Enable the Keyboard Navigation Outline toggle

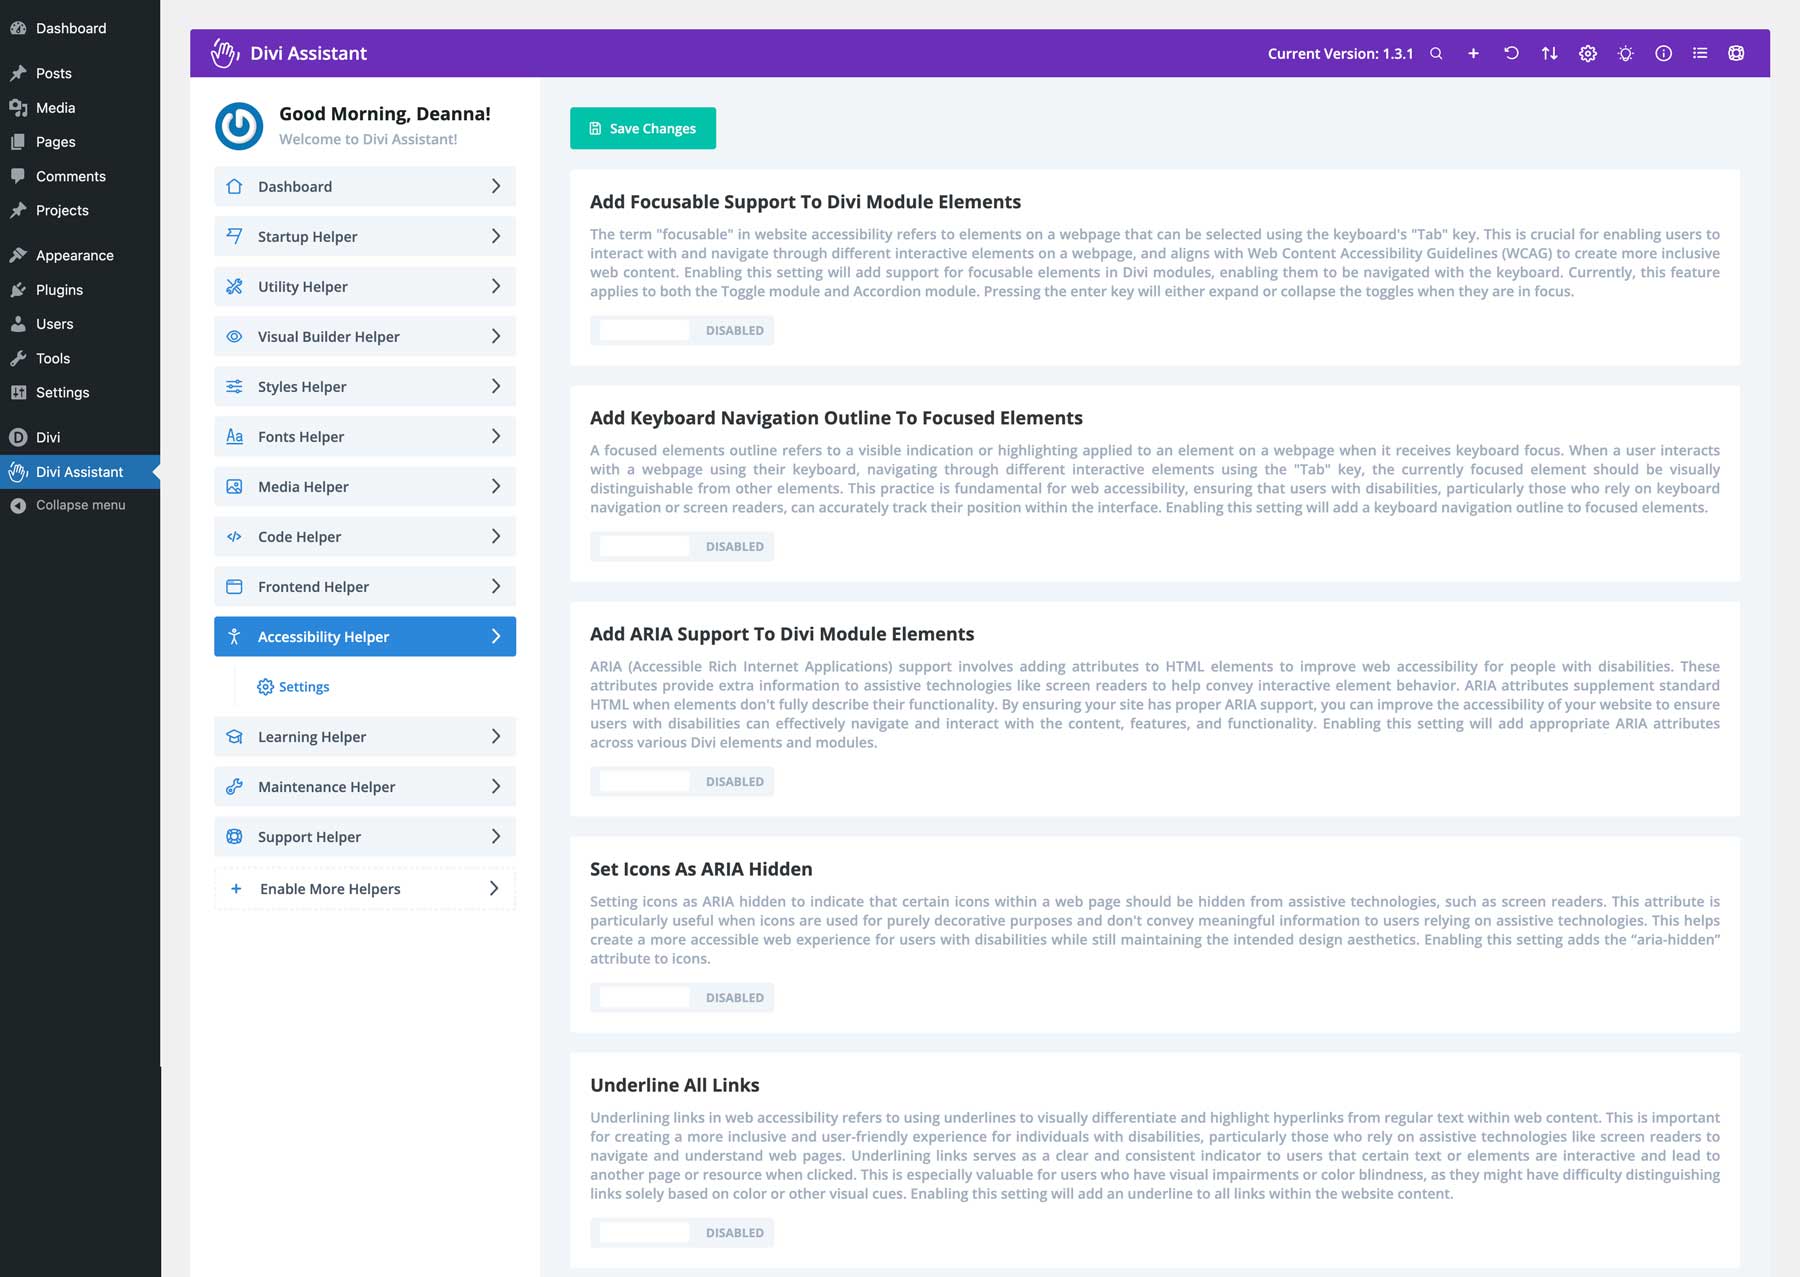[x=682, y=547]
